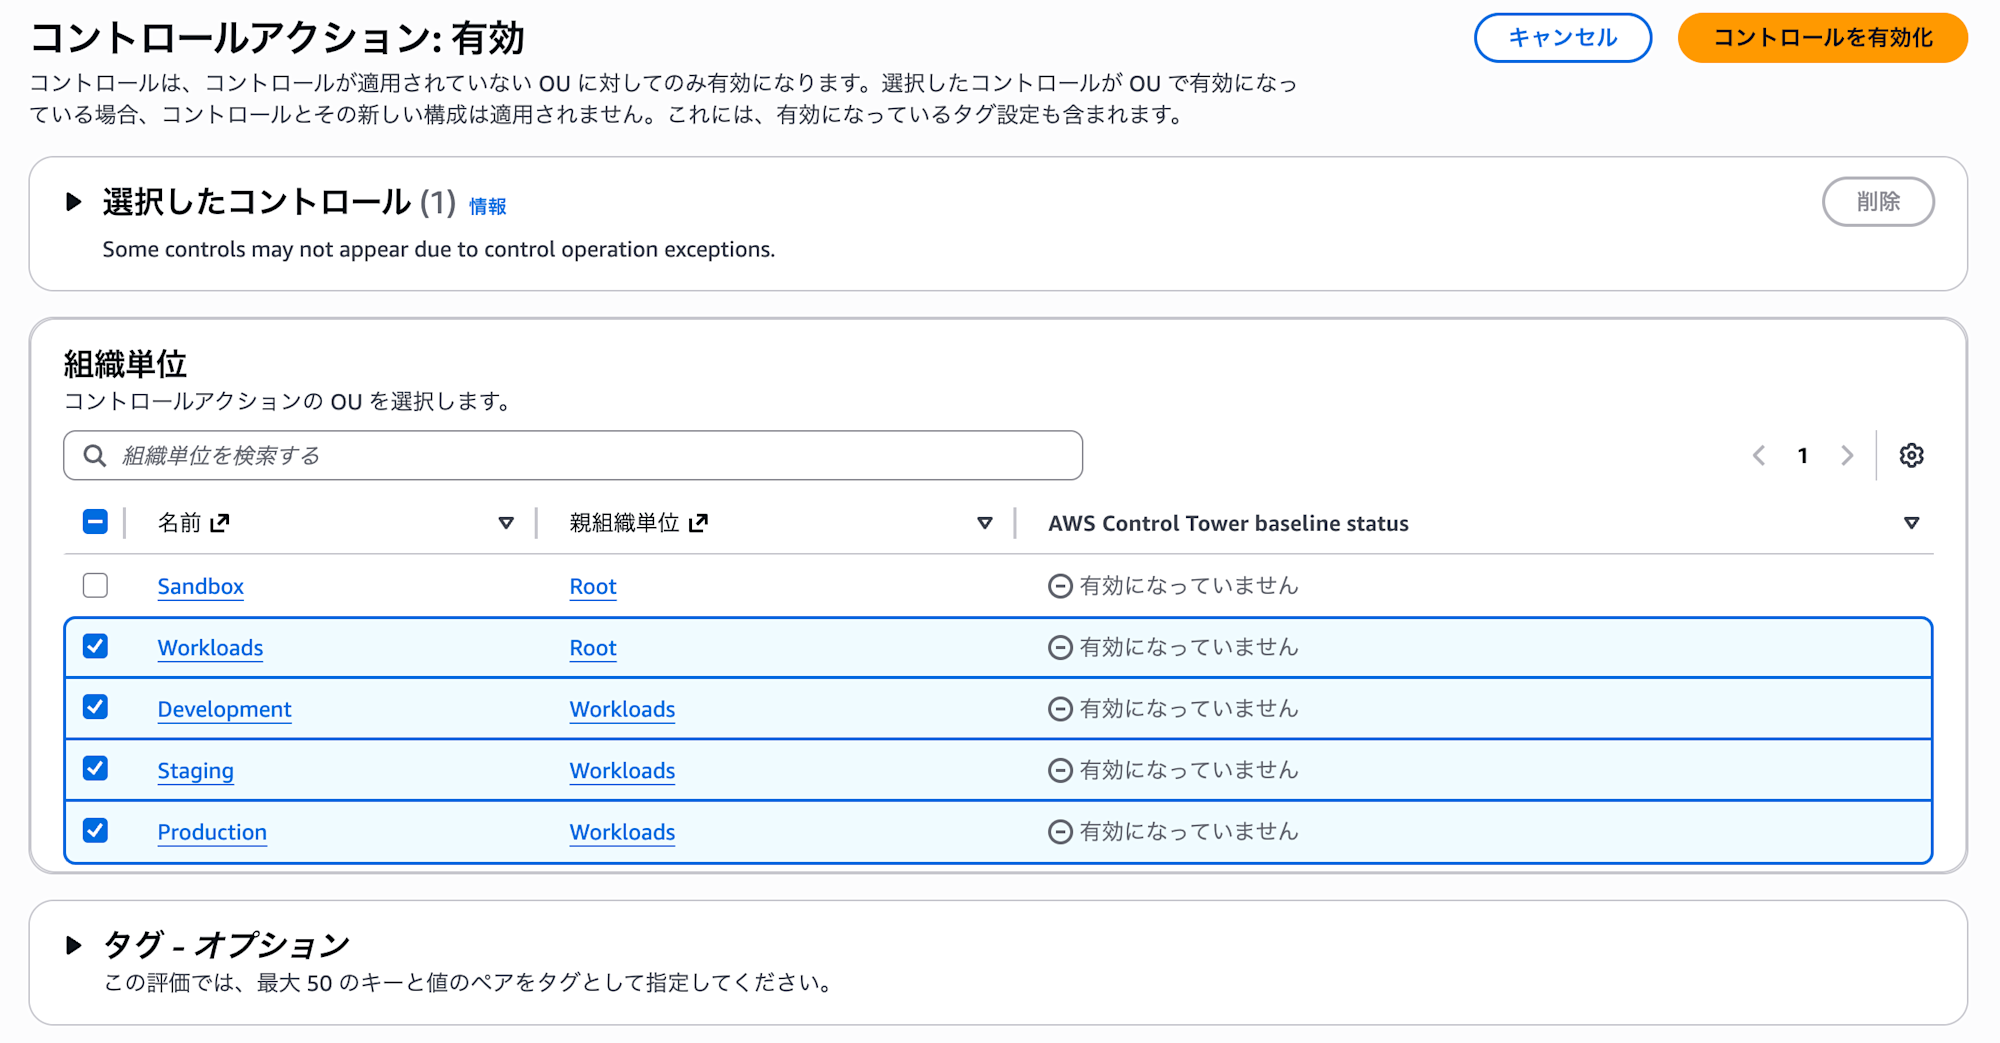Open the Development organizational unit link

point(224,709)
